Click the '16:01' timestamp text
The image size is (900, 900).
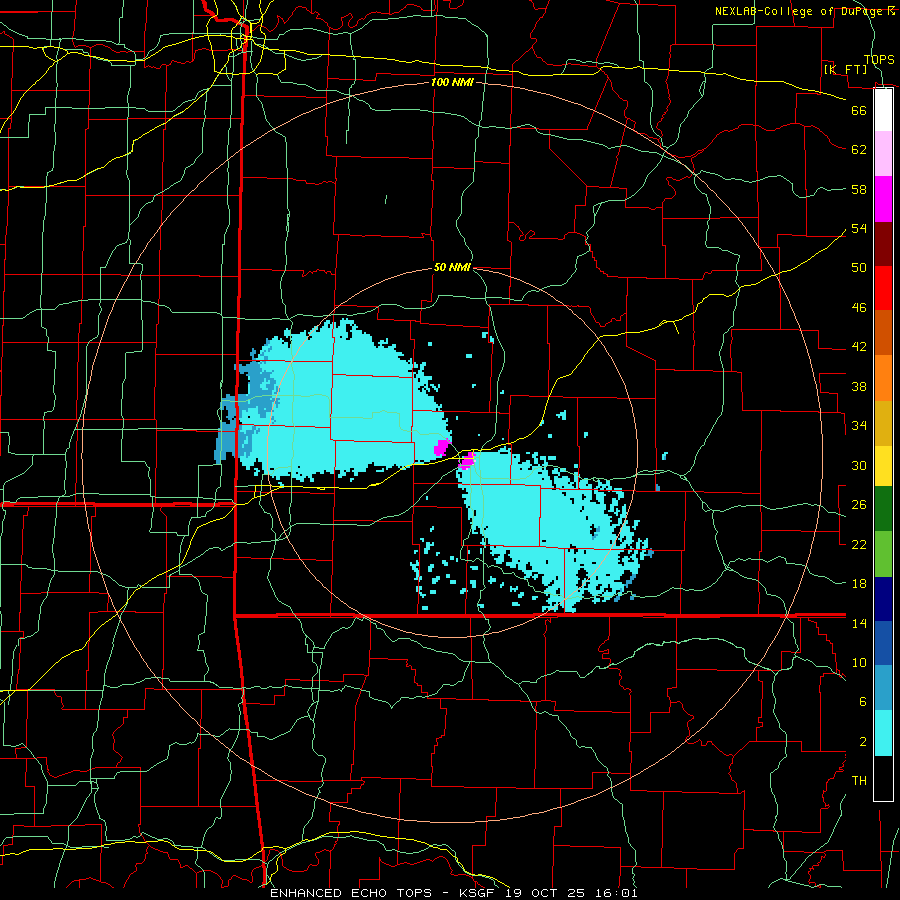[x=616, y=893]
